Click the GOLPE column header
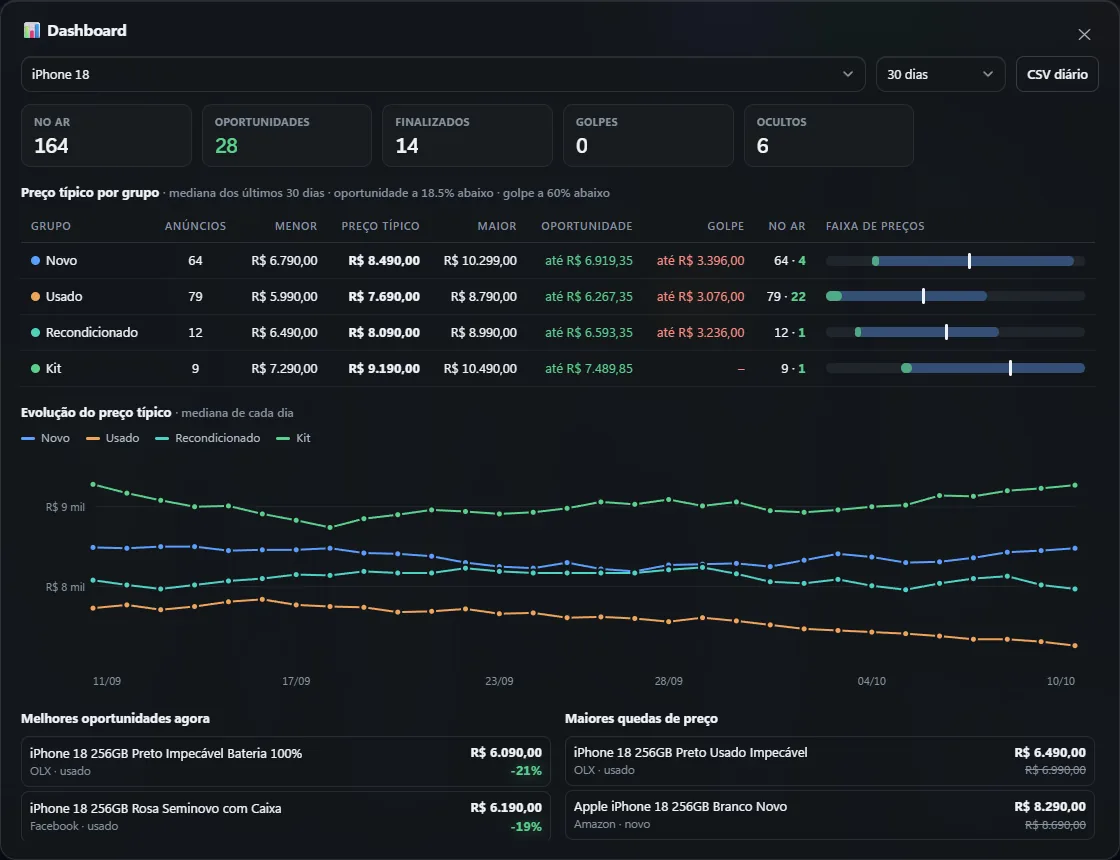The height and width of the screenshot is (860, 1120). tap(725, 226)
